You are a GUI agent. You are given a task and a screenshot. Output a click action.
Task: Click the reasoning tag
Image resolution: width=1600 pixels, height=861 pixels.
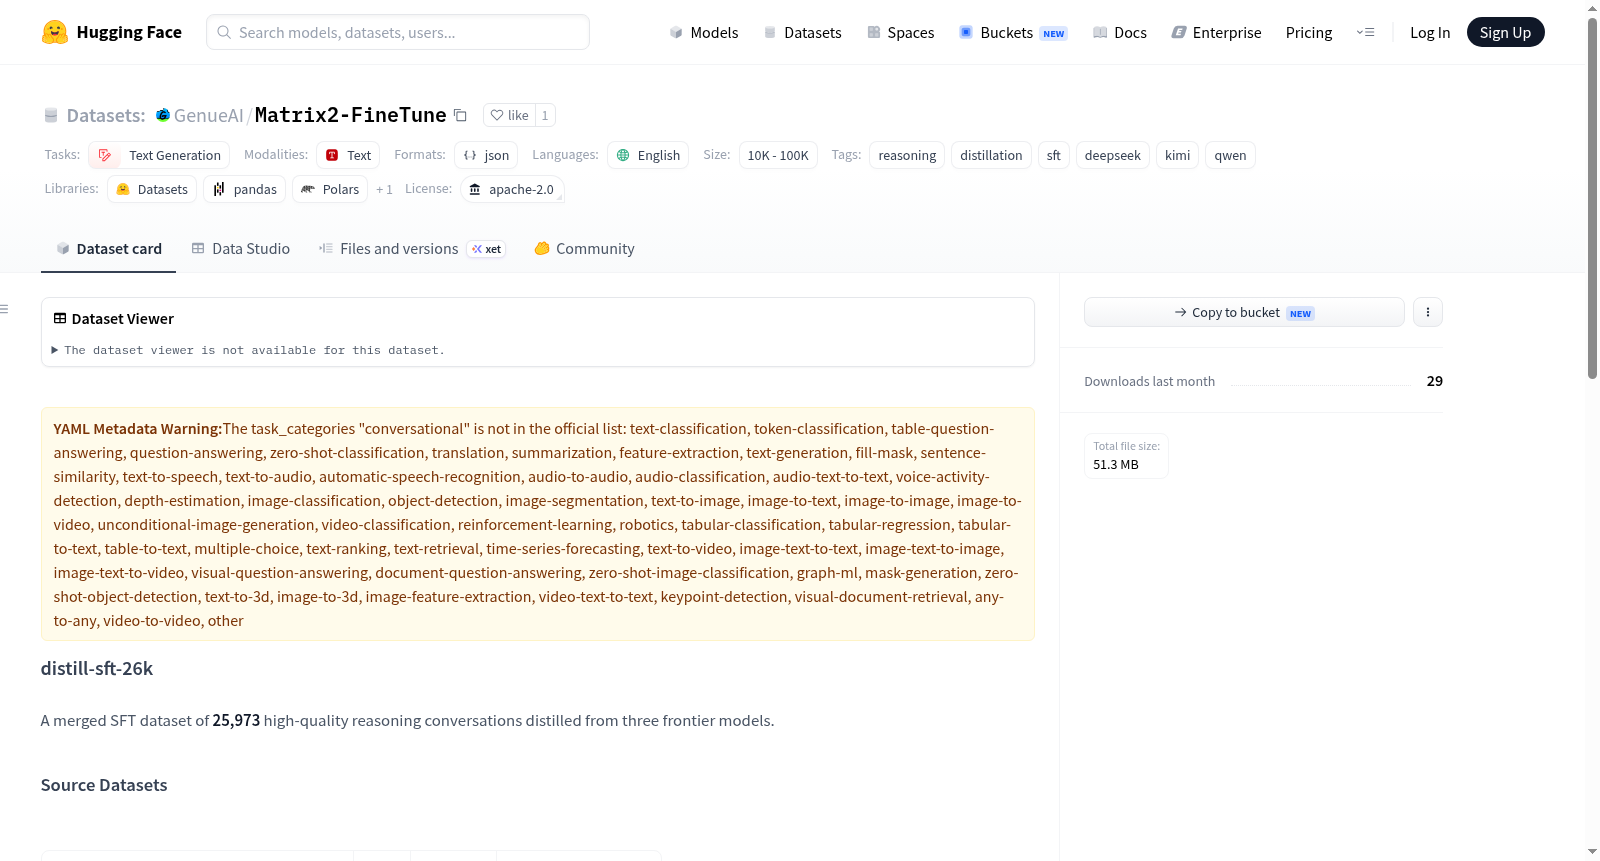click(x=907, y=155)
